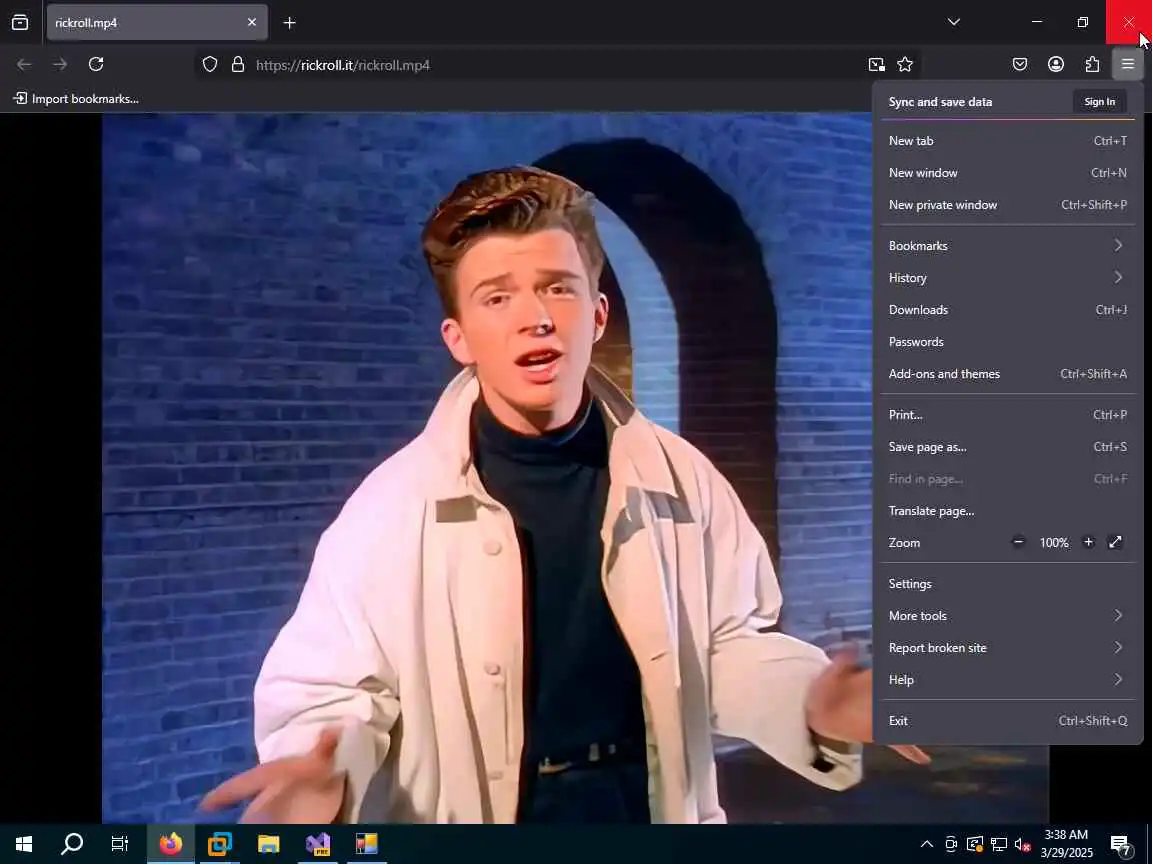Choose Translate page...

[1007, 511]
